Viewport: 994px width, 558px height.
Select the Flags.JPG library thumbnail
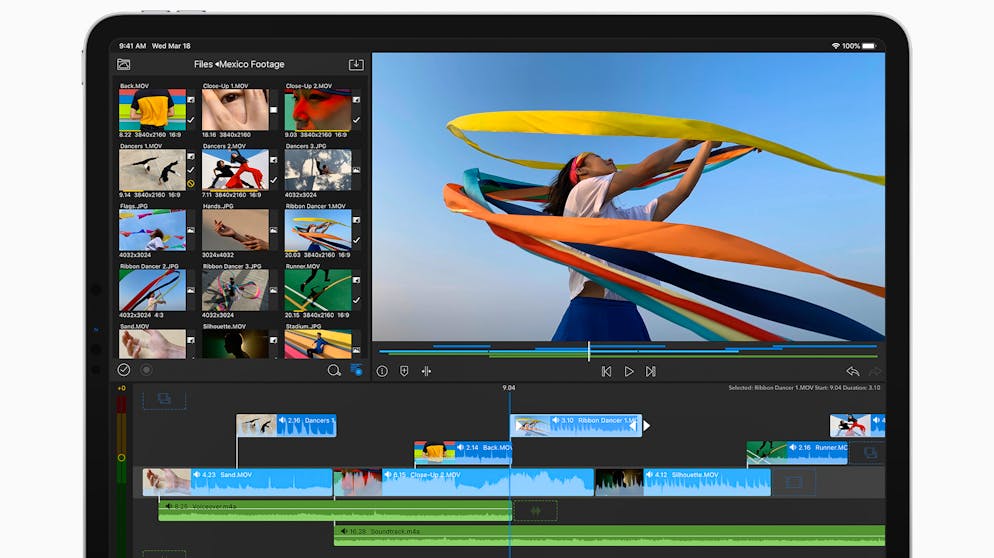click(x=152, y=230)
